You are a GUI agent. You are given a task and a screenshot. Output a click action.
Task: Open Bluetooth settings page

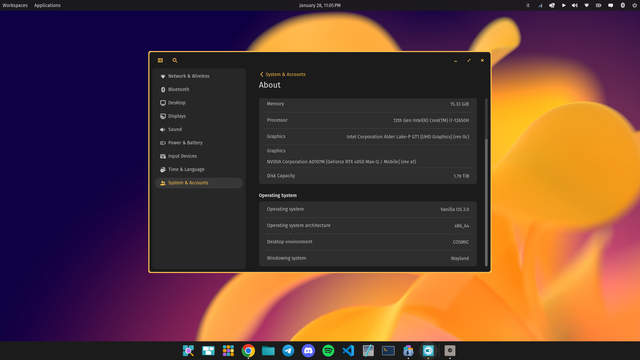(x=199, y=89)
